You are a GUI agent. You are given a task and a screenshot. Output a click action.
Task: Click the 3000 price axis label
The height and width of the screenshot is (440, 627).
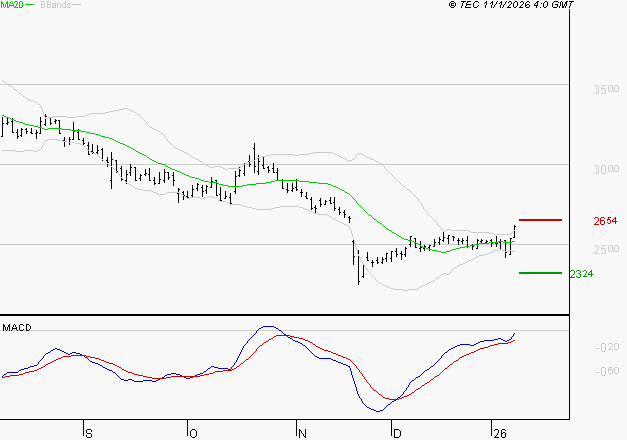point(606,169)
